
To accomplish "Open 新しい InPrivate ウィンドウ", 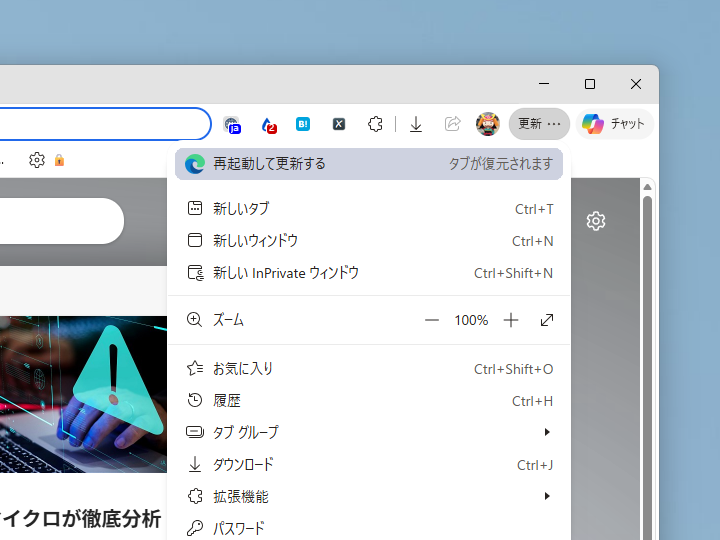I will (369, 273).
